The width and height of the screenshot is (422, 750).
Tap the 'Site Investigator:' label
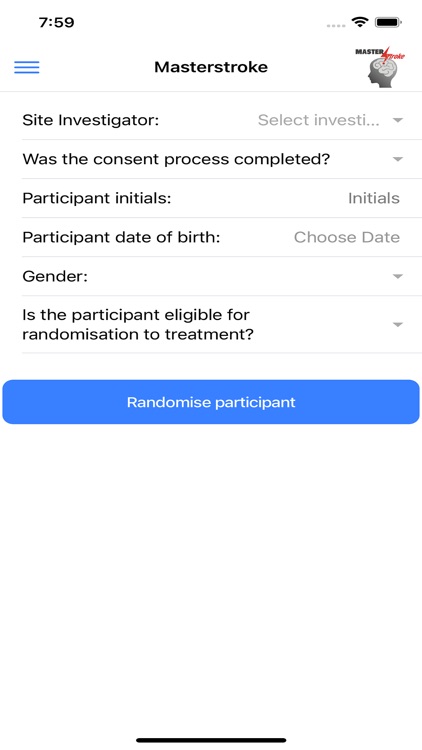pyautogui.click(x=90, y=120)
